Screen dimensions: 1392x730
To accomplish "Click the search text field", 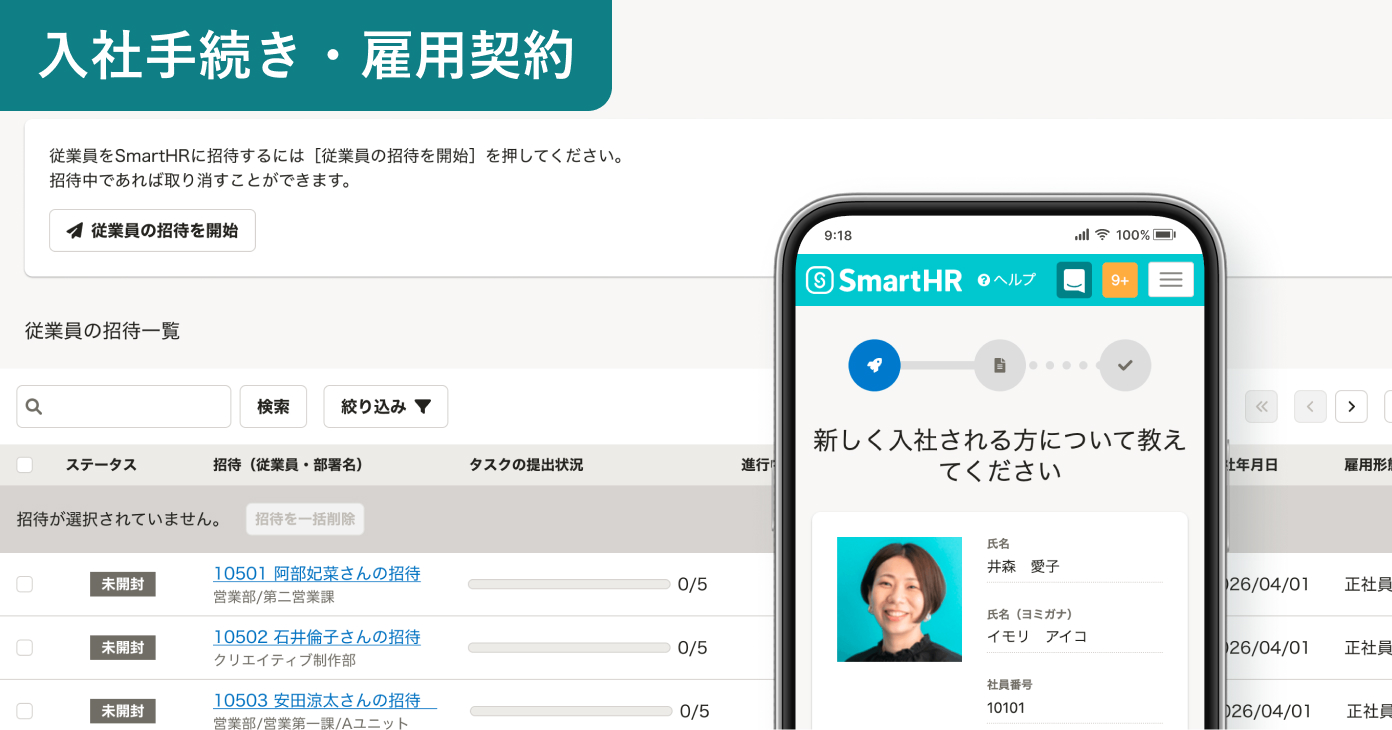I will (x=124, y=407).
